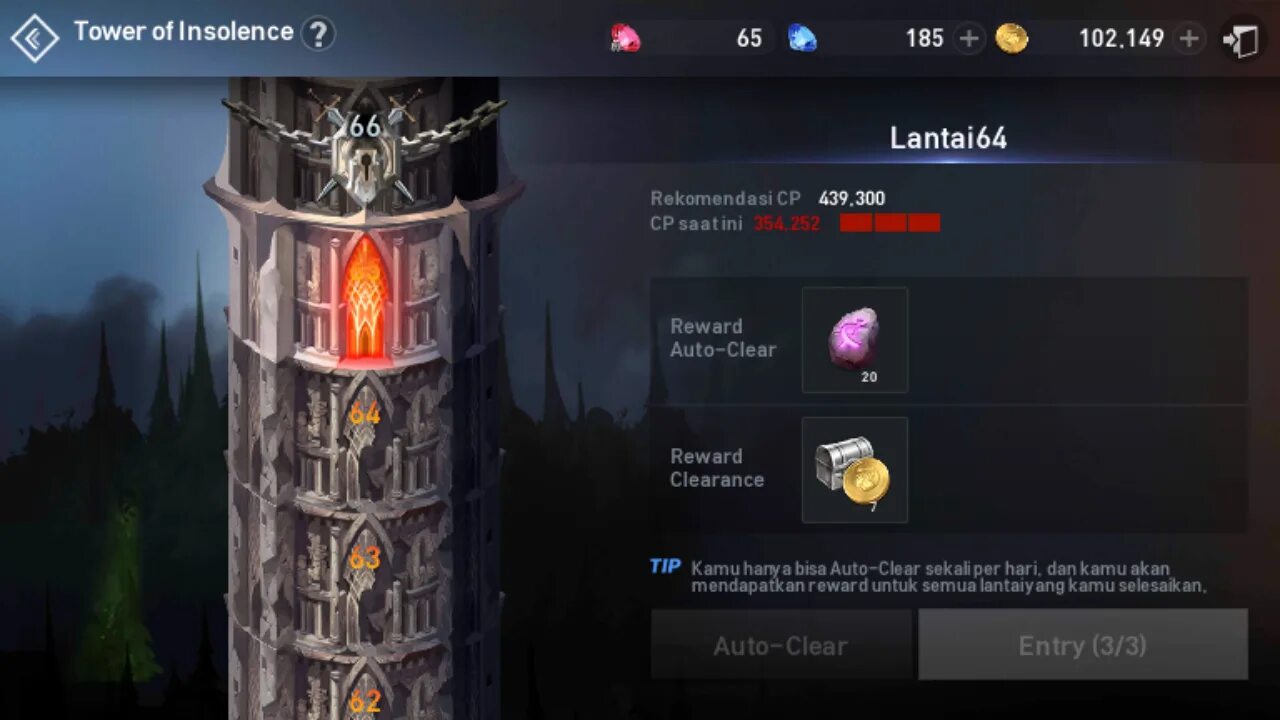1280x720 pixels.
Task: Open the Tower of Insolence help question mark
Action: (317, 35)
